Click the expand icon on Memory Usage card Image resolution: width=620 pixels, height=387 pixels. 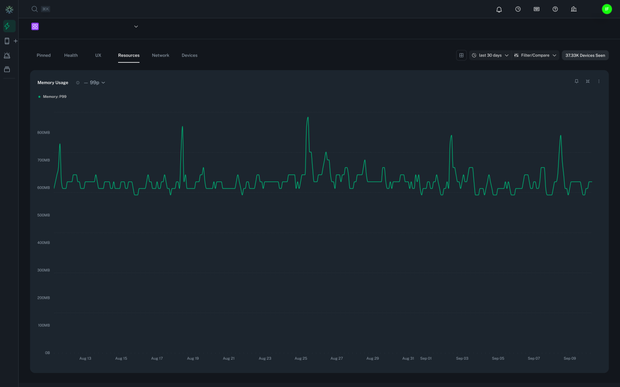point(588,81)
